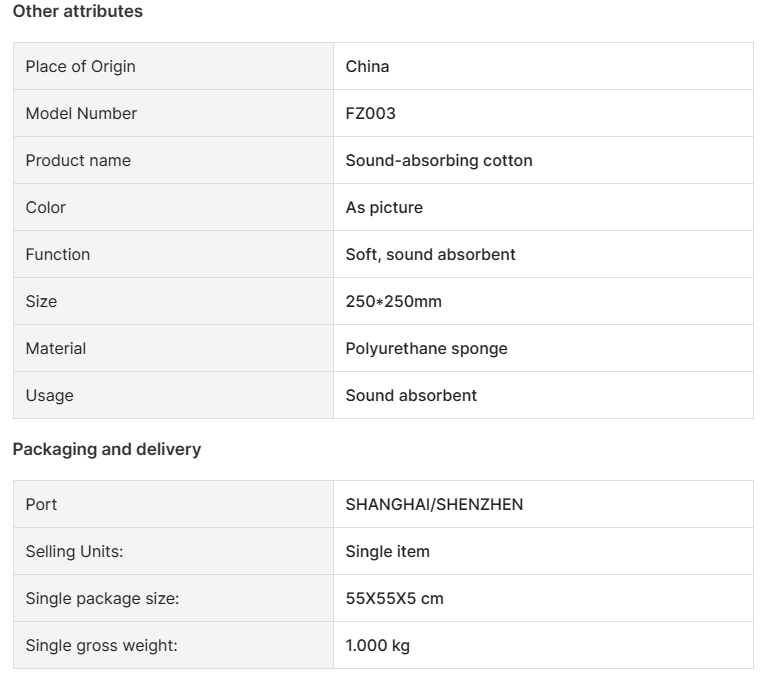Click the 'Color' attribute label
Screen dimensions: 764x678
pos(45,208)
